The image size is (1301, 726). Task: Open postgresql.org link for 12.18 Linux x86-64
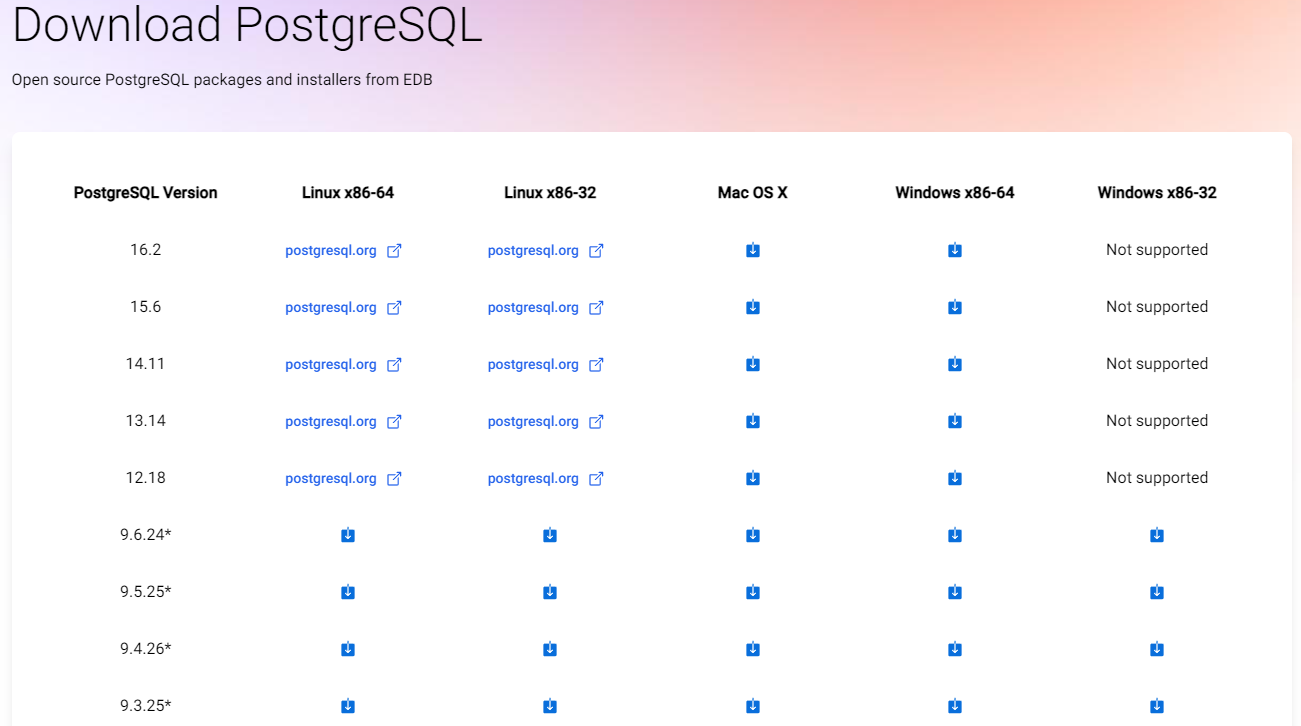tap(343, 479)
